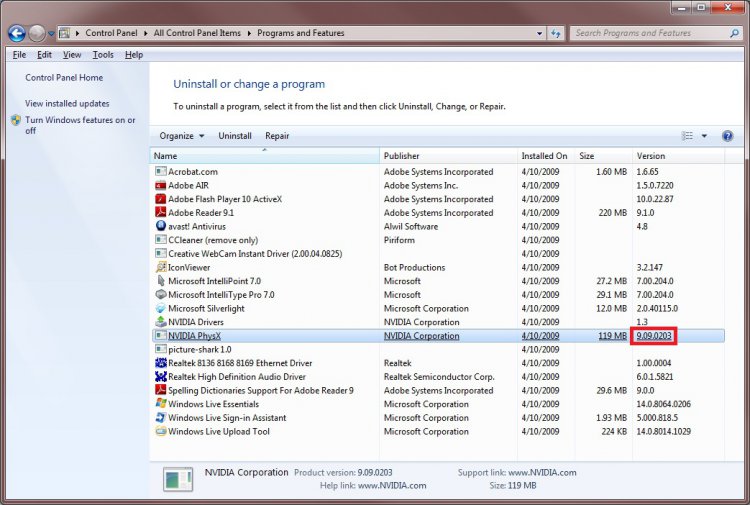Click All Control Panel Items breadcrumb
The image size is (750, 505).
tap(197, 33)
